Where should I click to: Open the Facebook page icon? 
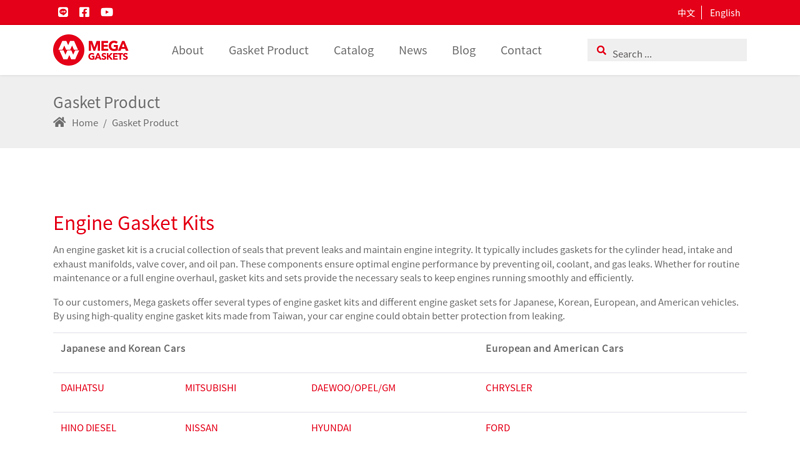[x=84, y=12]
